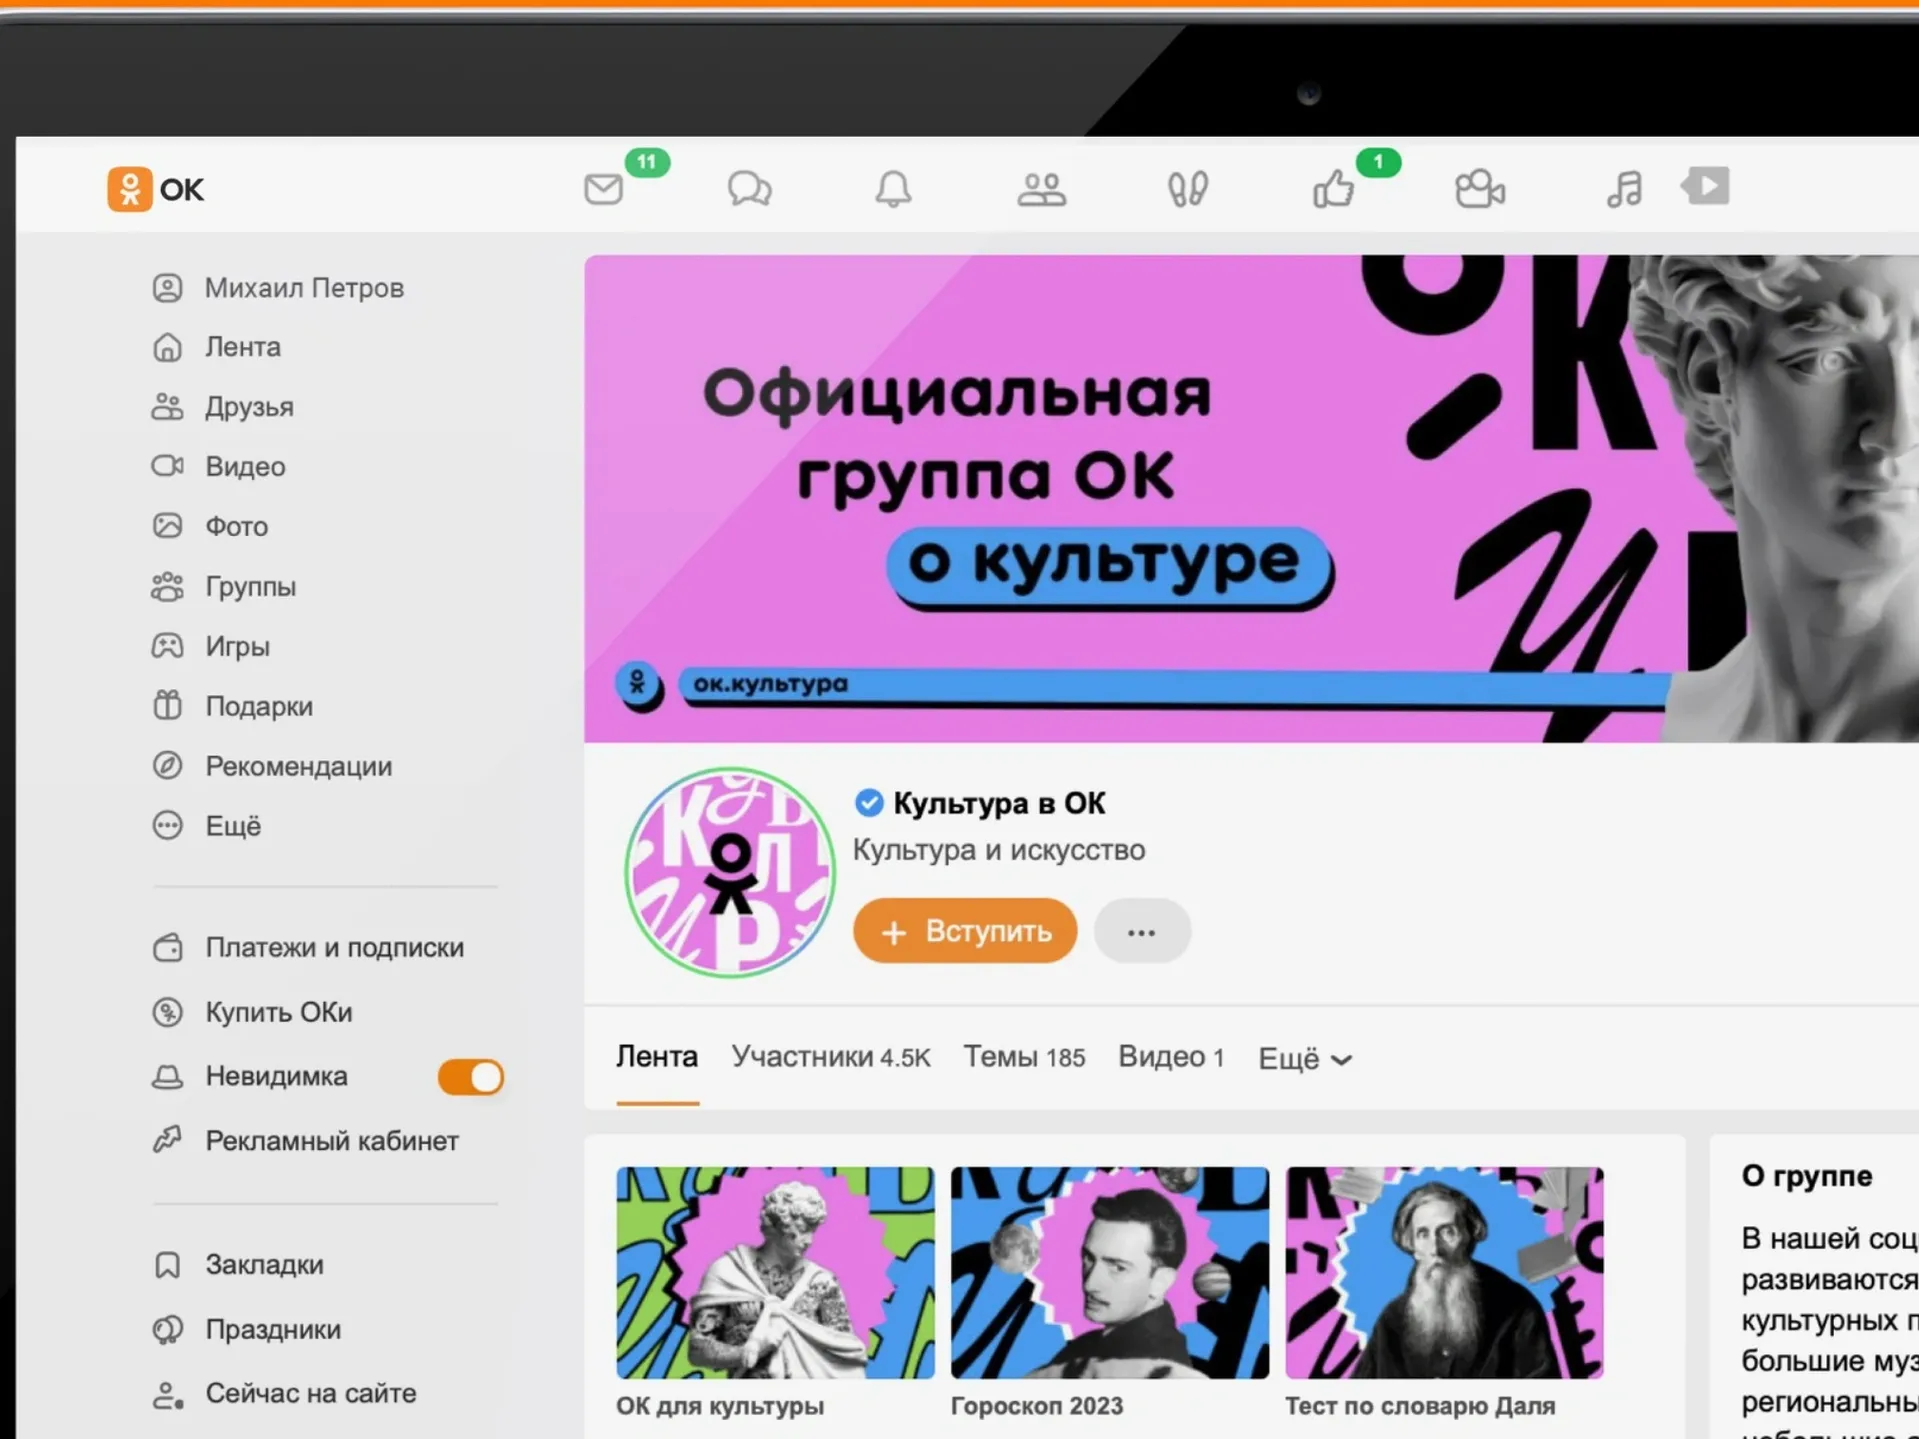Click the OK logo in header
Image resolution: width=1919 pixels, height=1439 pixels.
[x=156, y=189]
